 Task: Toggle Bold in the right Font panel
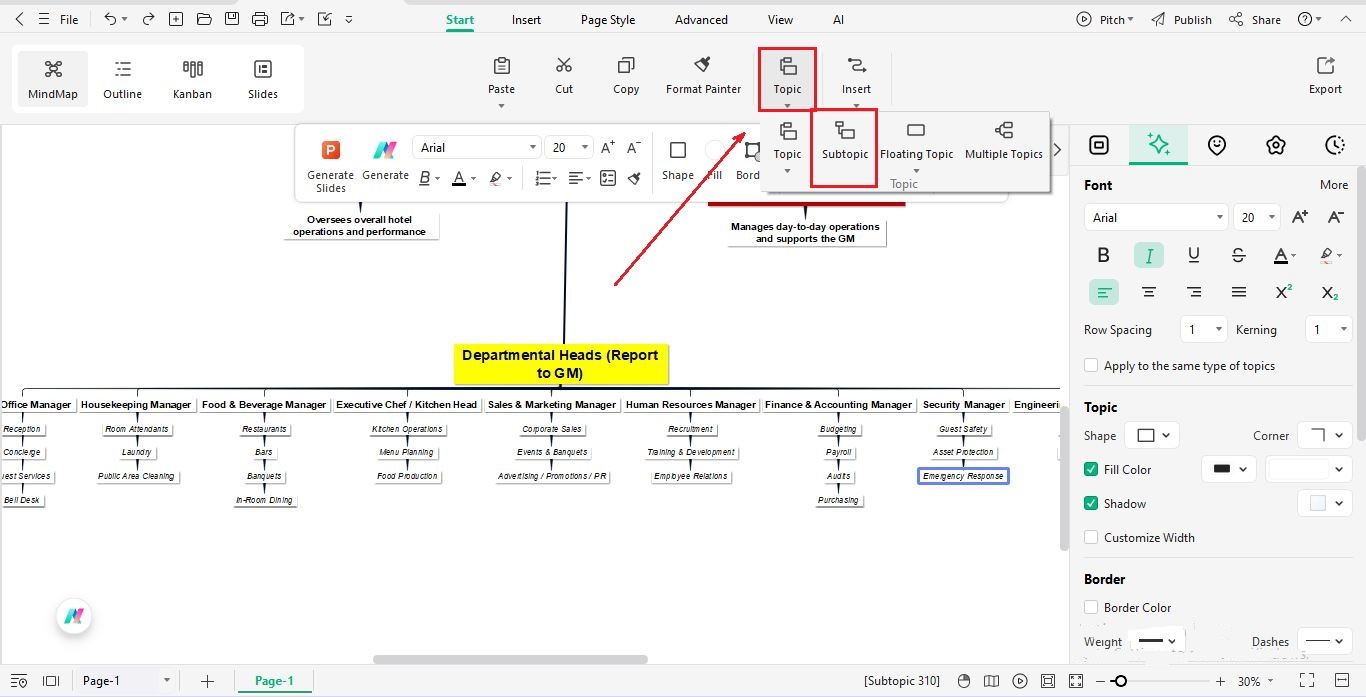[1103, 255]
